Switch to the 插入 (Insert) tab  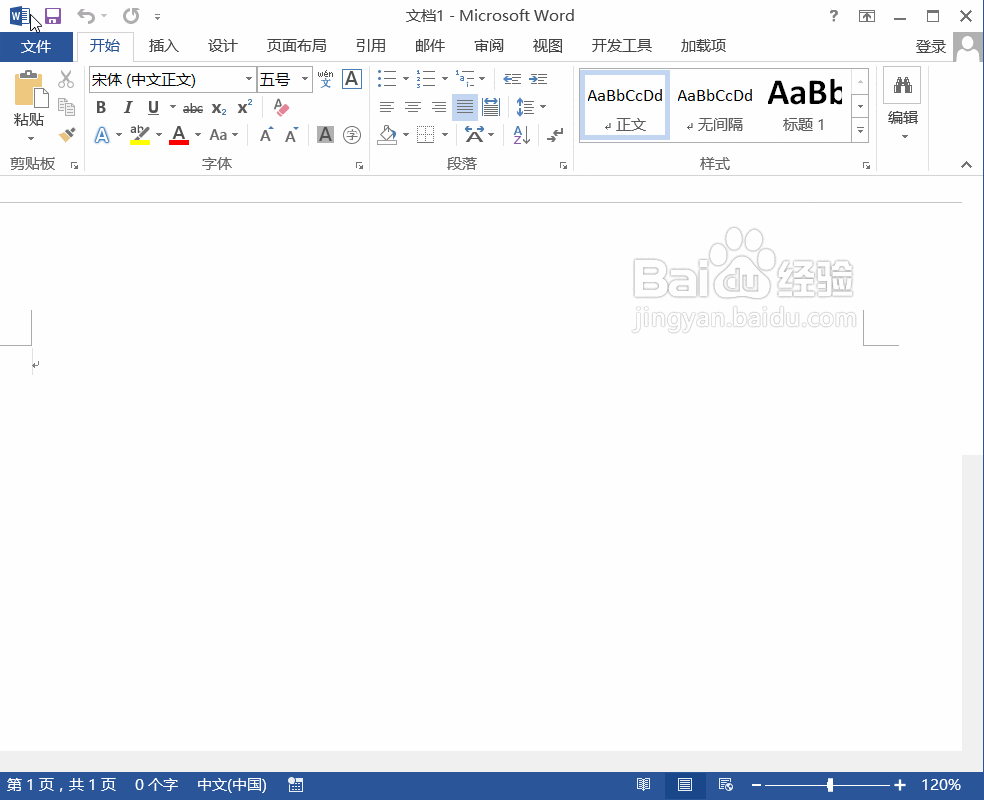(x=163, y=46)
